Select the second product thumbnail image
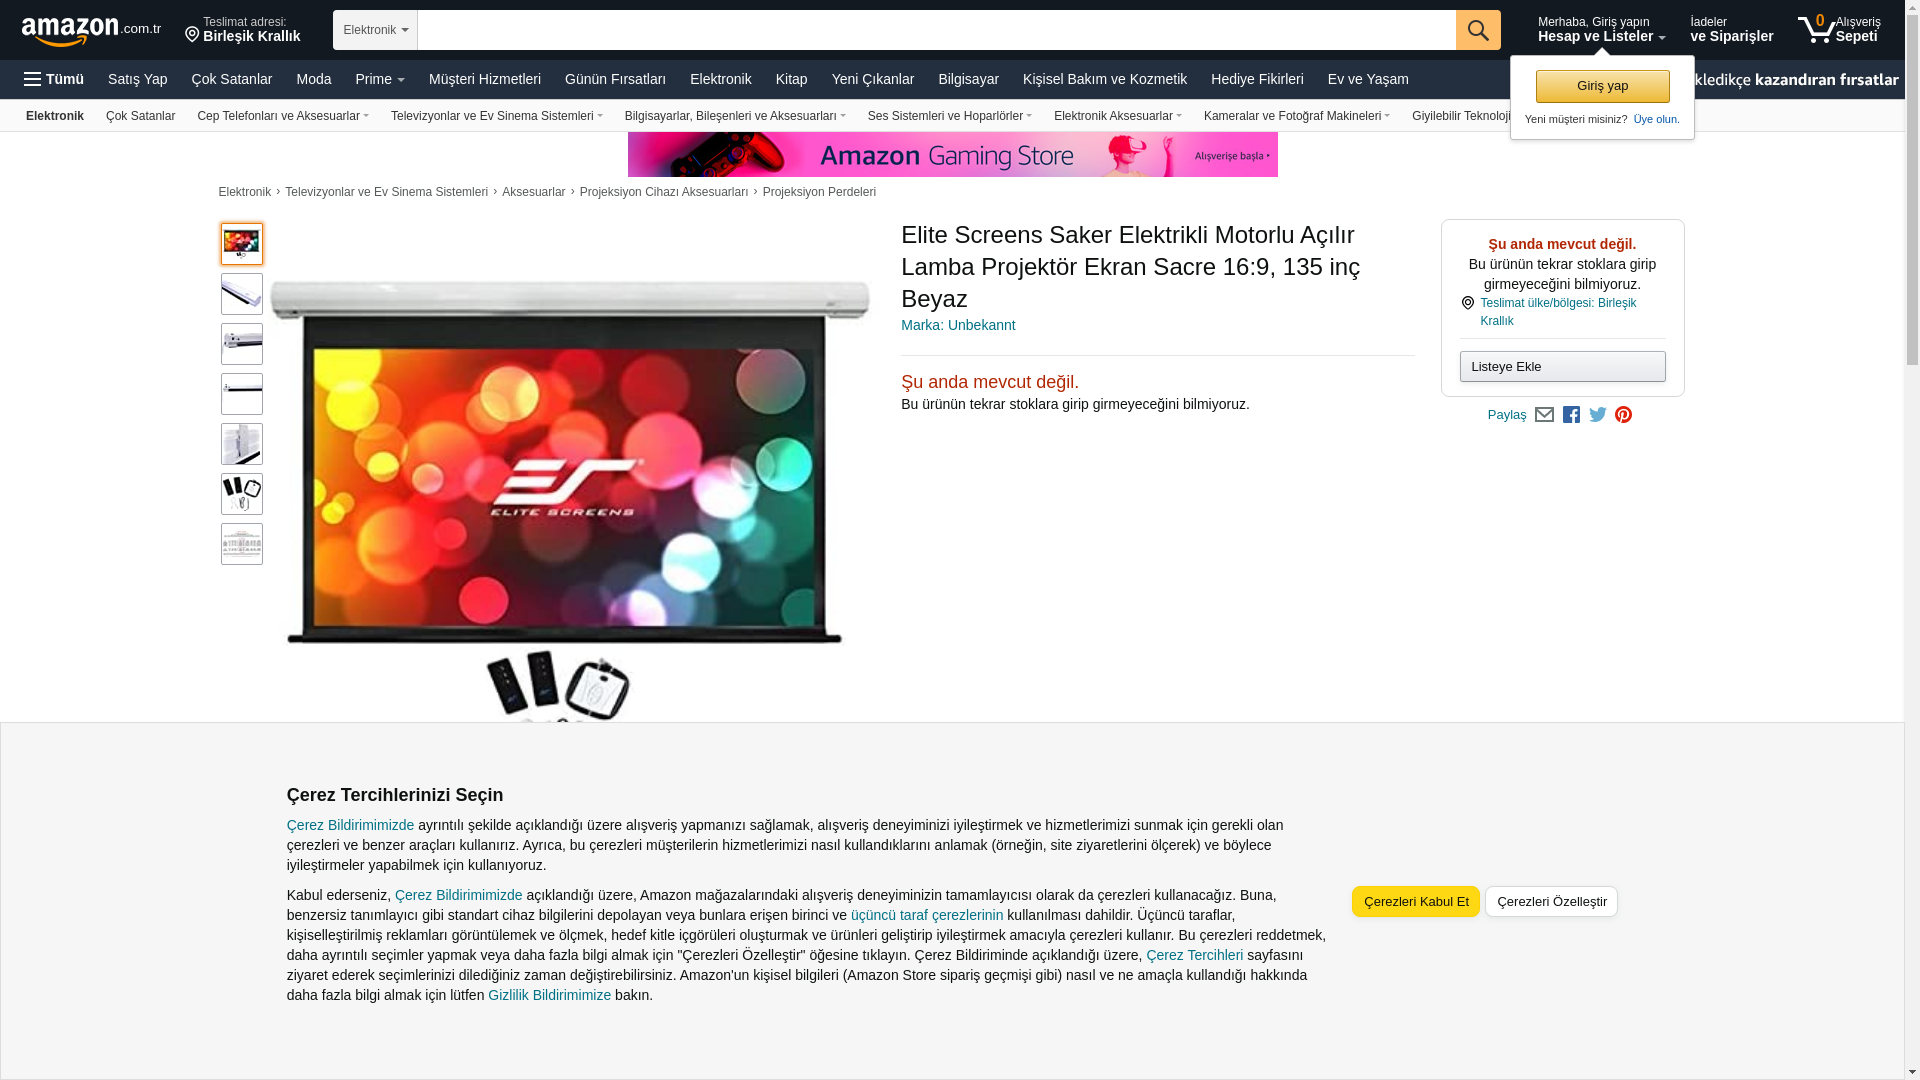Viewport: 1920px width, 1080px height. coord(242,294)
